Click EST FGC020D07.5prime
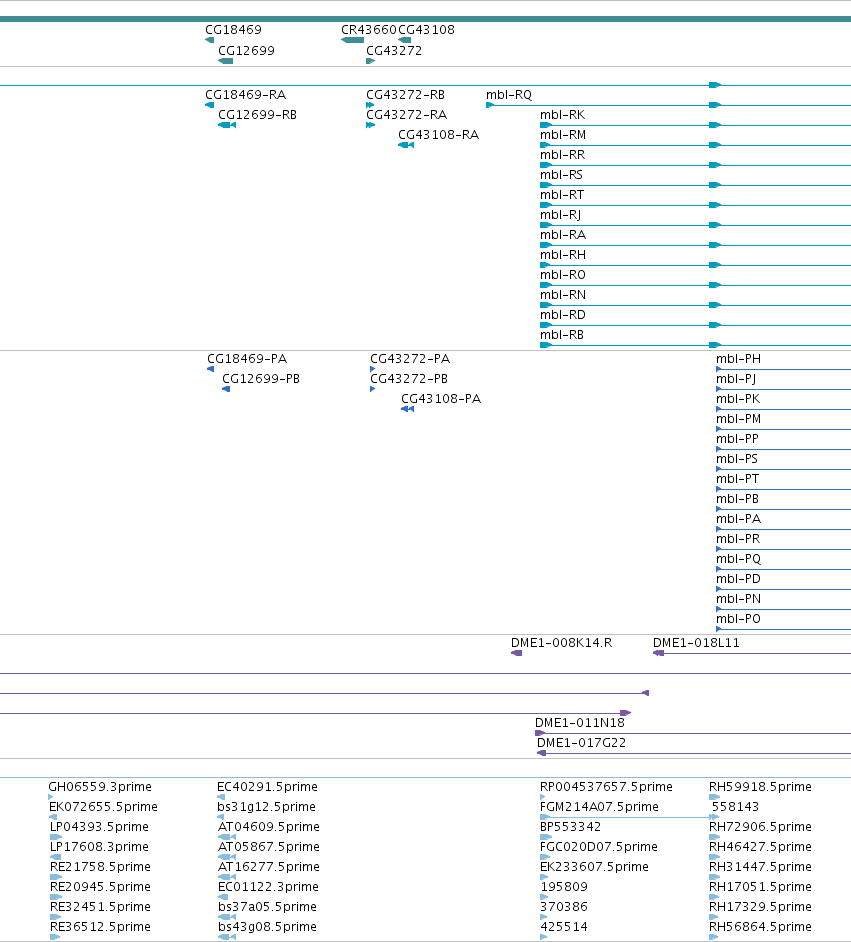This screenshot has width=851, height=942. click(x=599, y=846)
